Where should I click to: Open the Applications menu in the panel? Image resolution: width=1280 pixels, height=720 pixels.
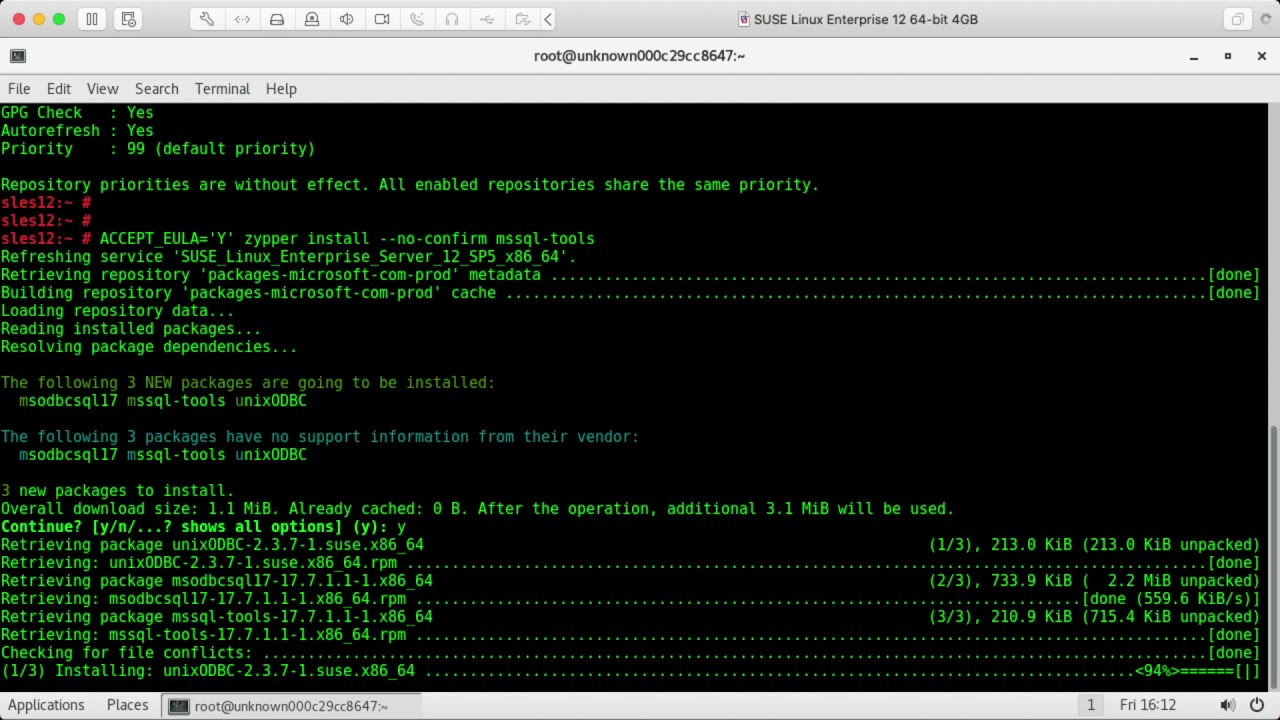click(46, 705)
